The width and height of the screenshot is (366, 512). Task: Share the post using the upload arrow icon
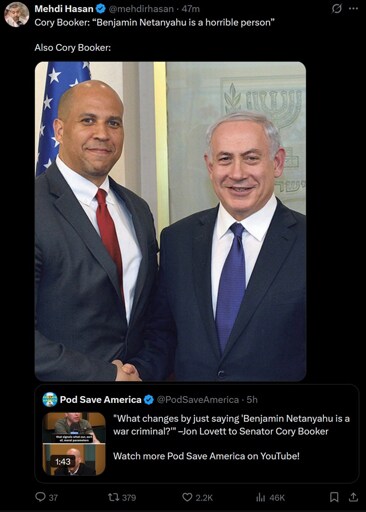[353, 497]
